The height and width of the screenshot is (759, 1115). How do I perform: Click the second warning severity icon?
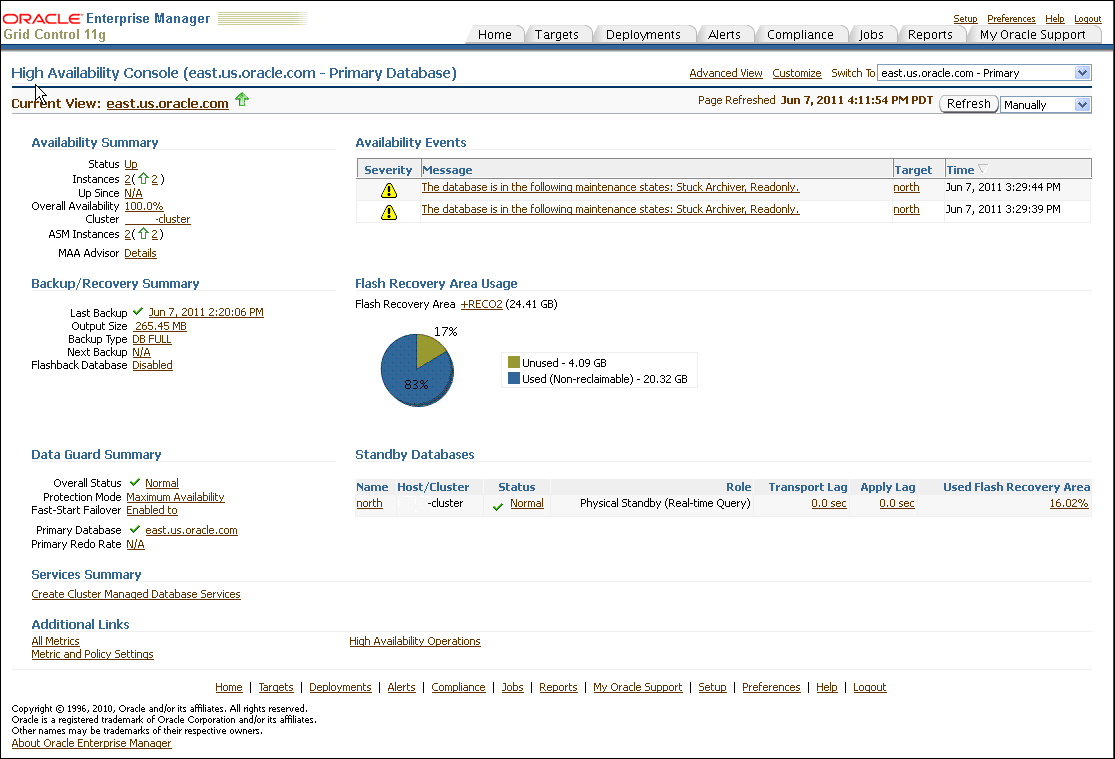click(389, 211)
